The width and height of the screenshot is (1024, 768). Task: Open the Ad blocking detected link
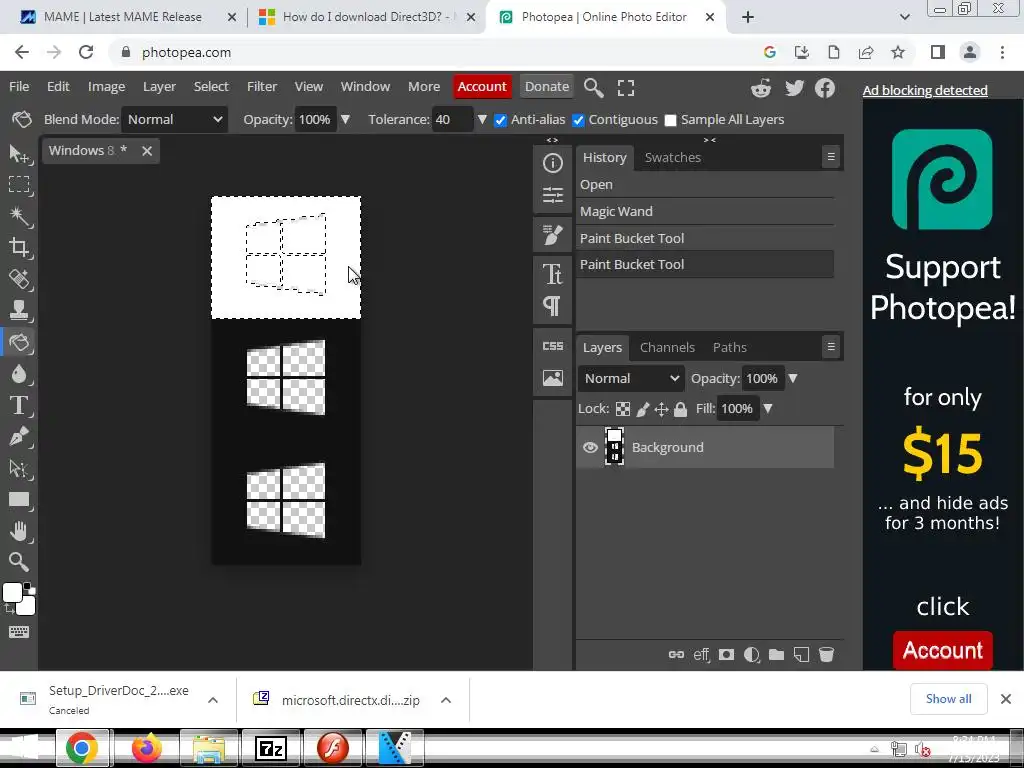925,90
